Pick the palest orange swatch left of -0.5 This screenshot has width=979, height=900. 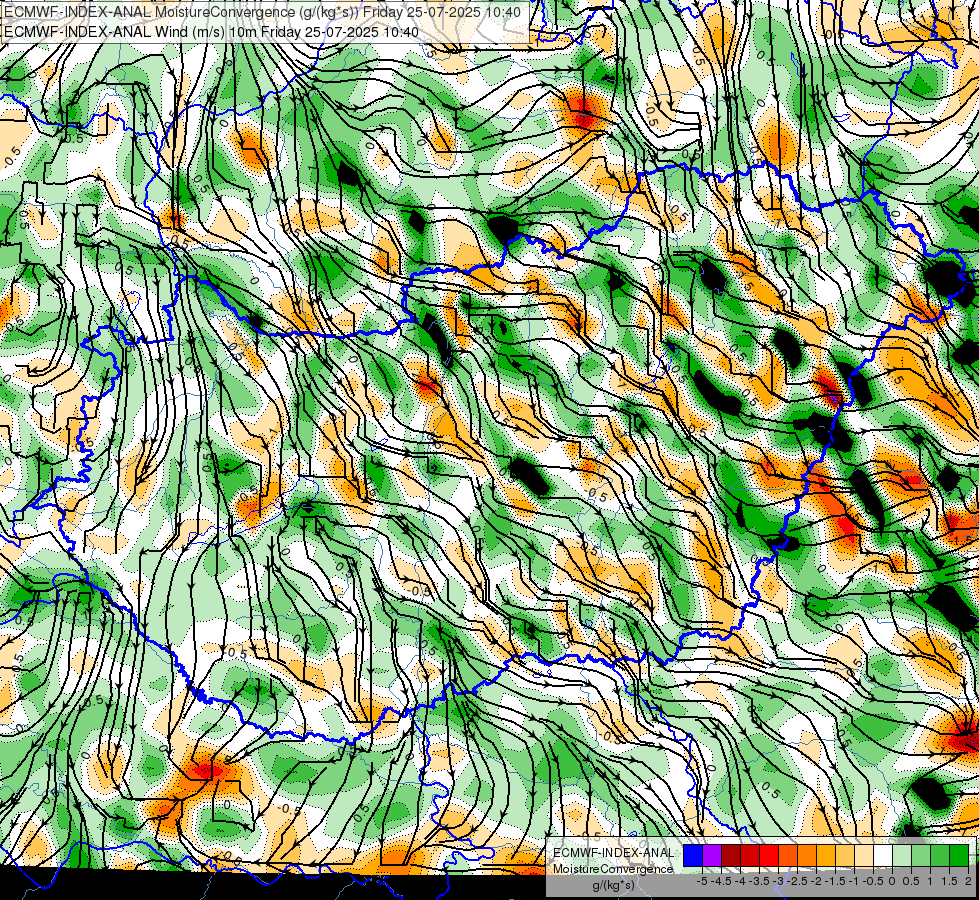pyautogui.click(x=864, y=856)
